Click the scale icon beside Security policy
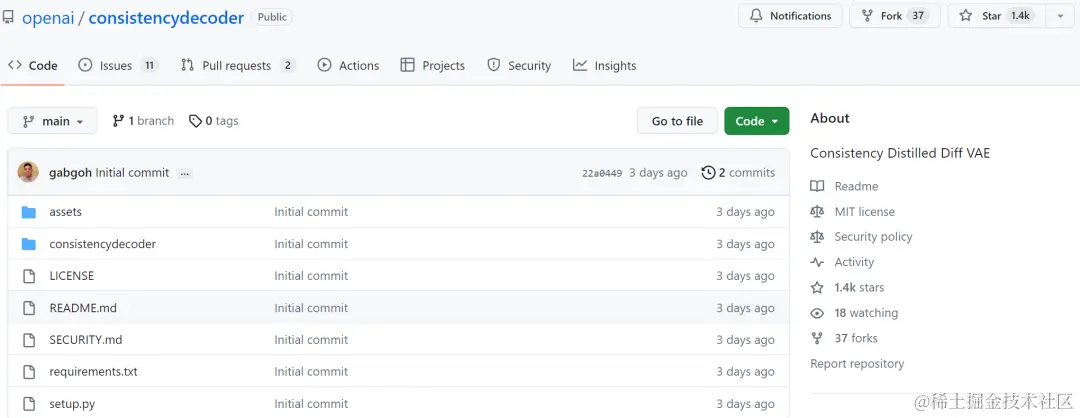 click(x=817, y=237)
